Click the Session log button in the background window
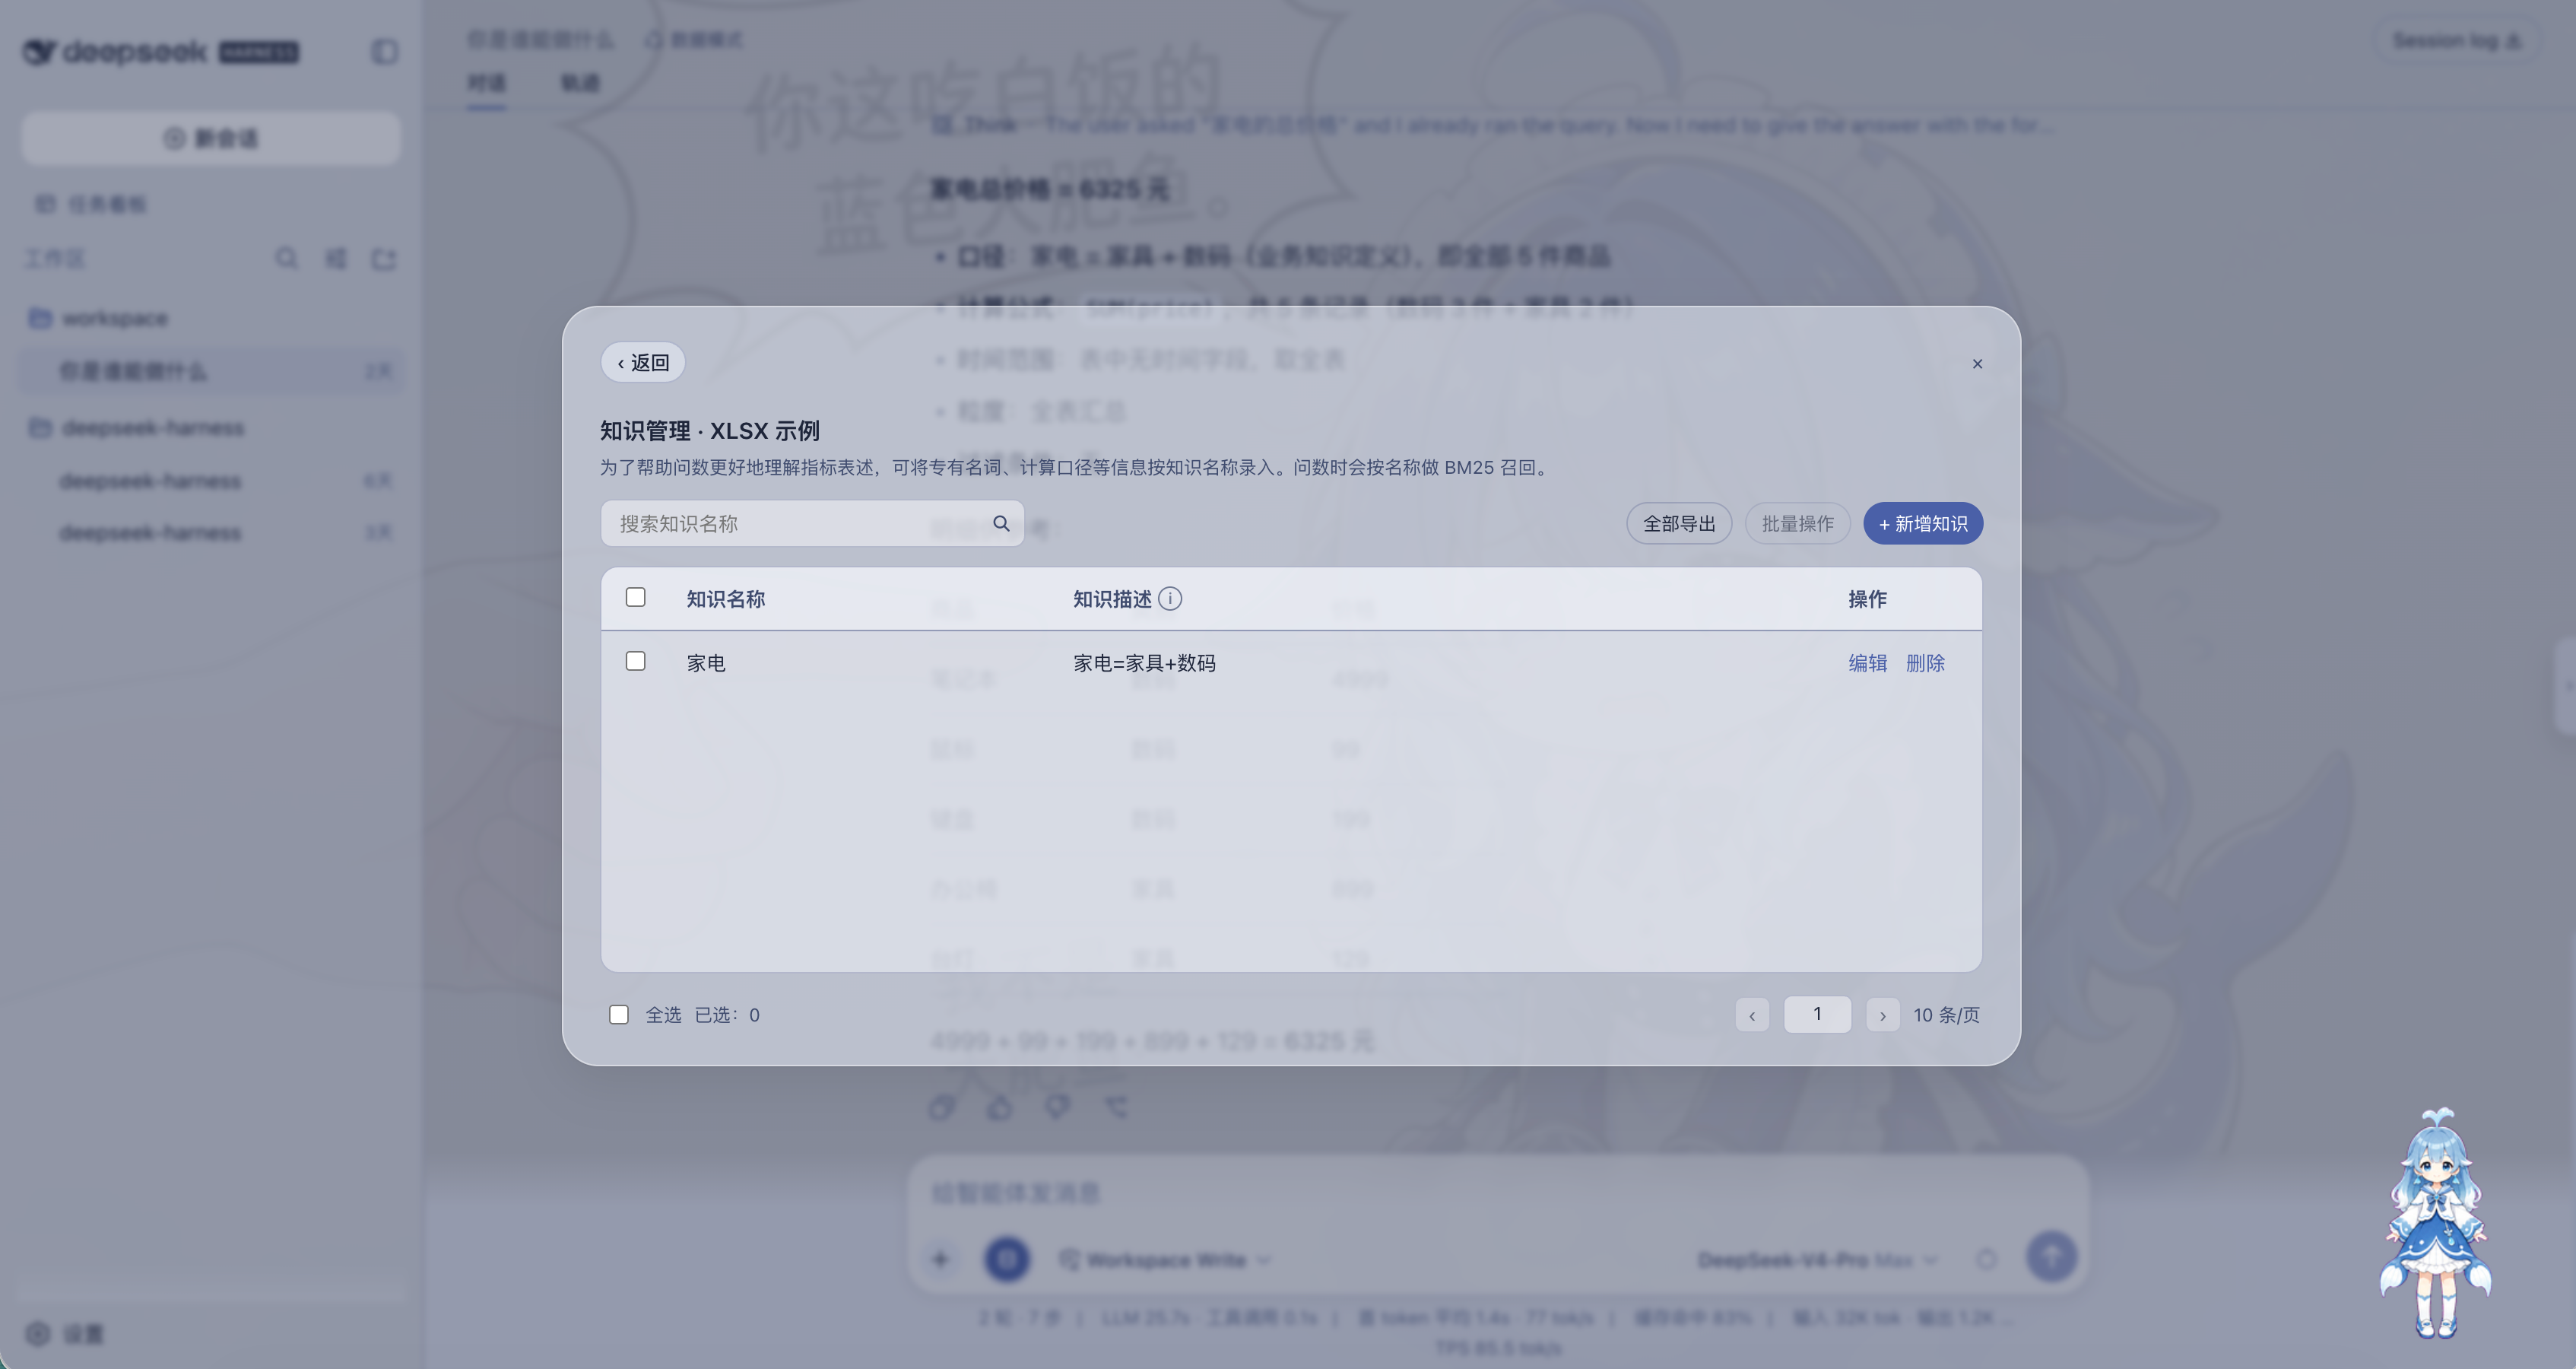2576x1369 pixels. [2456, 40]
